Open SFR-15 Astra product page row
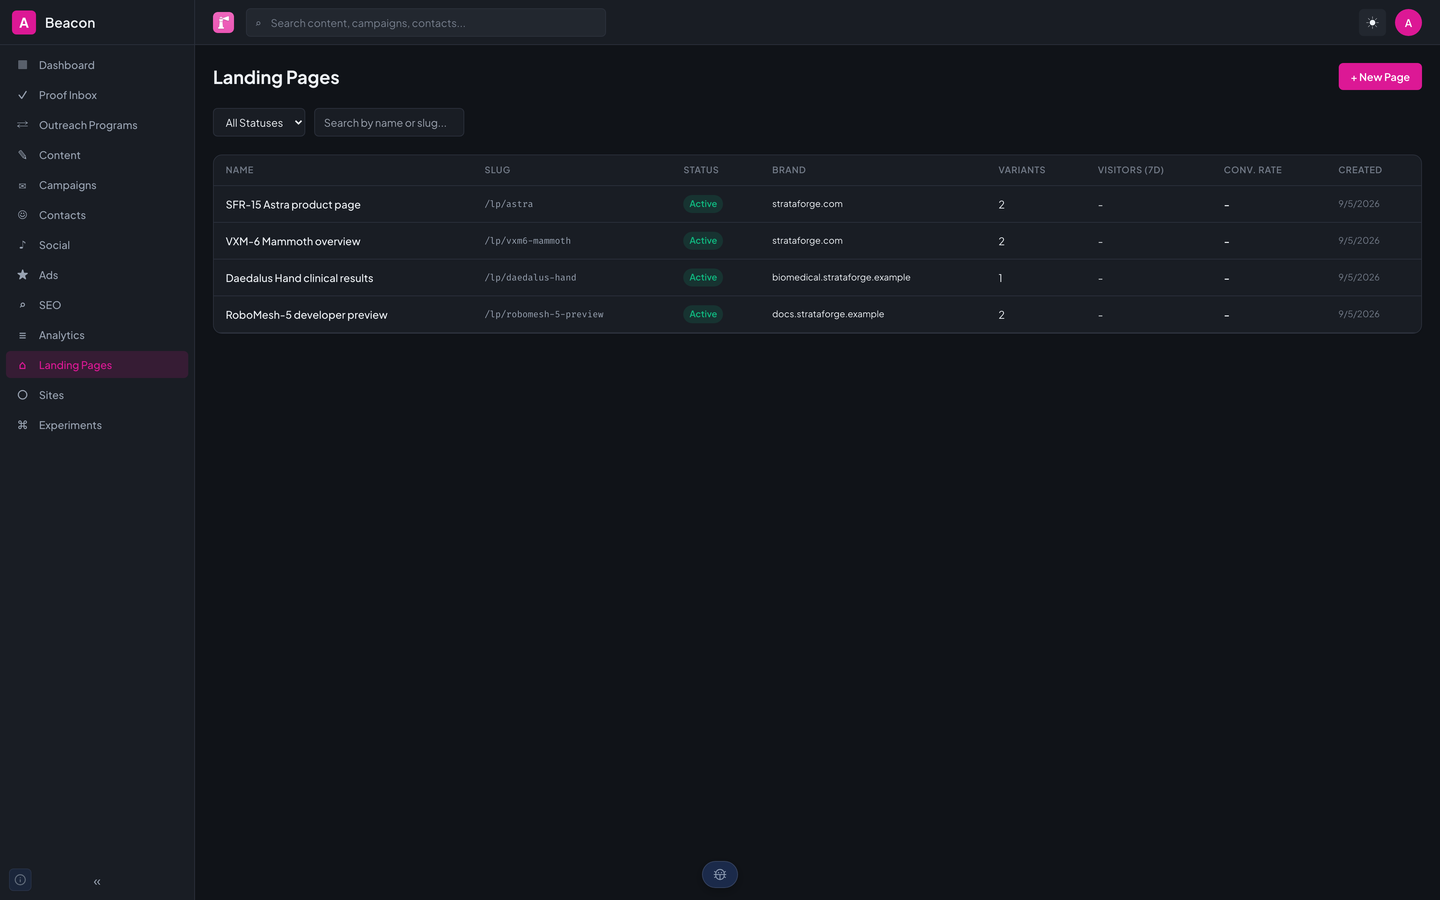The image size is (1440, 900). tap(817, 204)
